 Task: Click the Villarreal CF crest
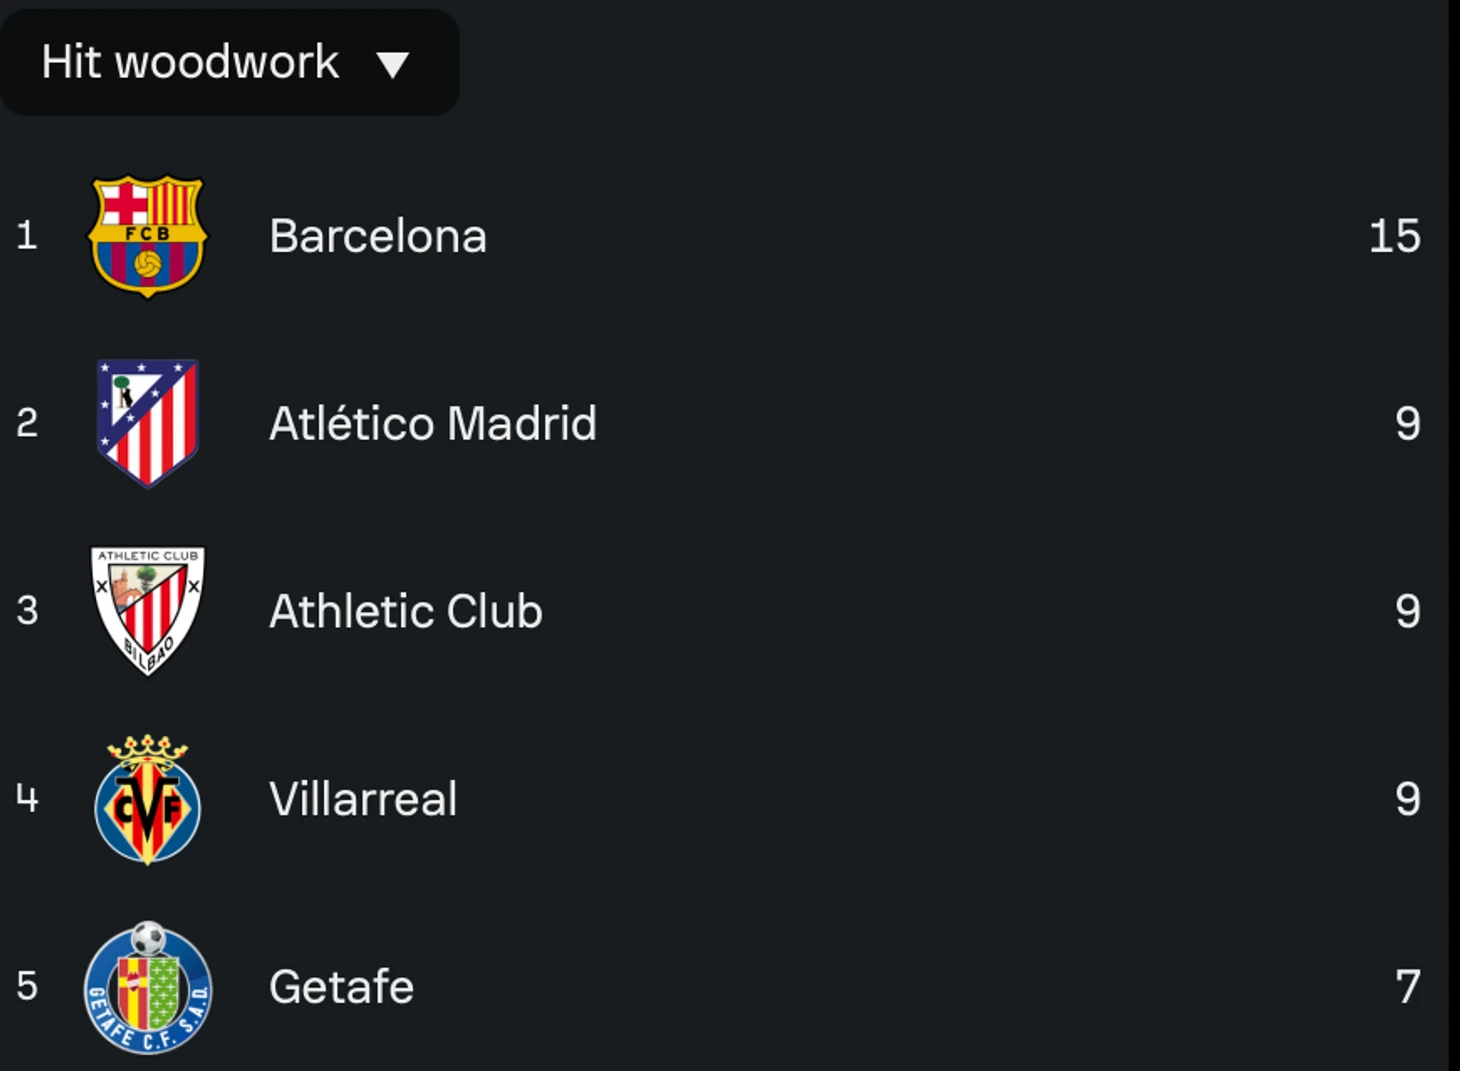148,799
